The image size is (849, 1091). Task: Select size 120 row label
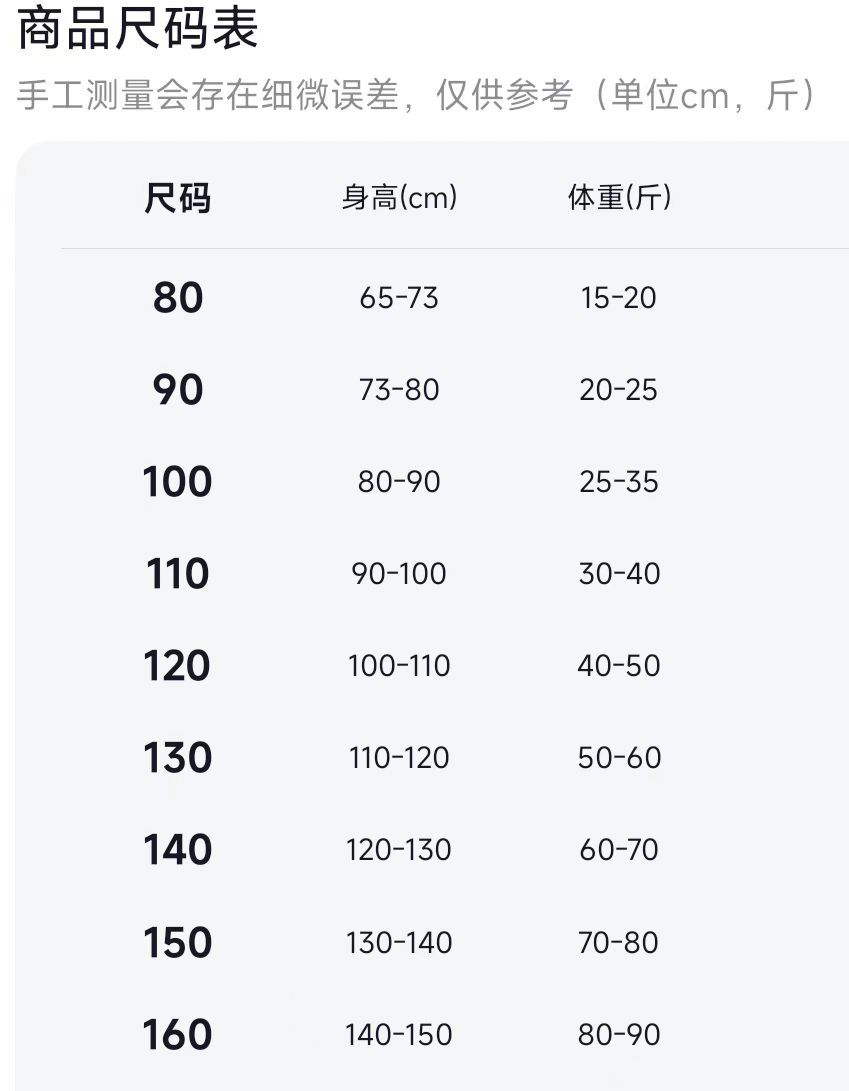click(178, 666)
